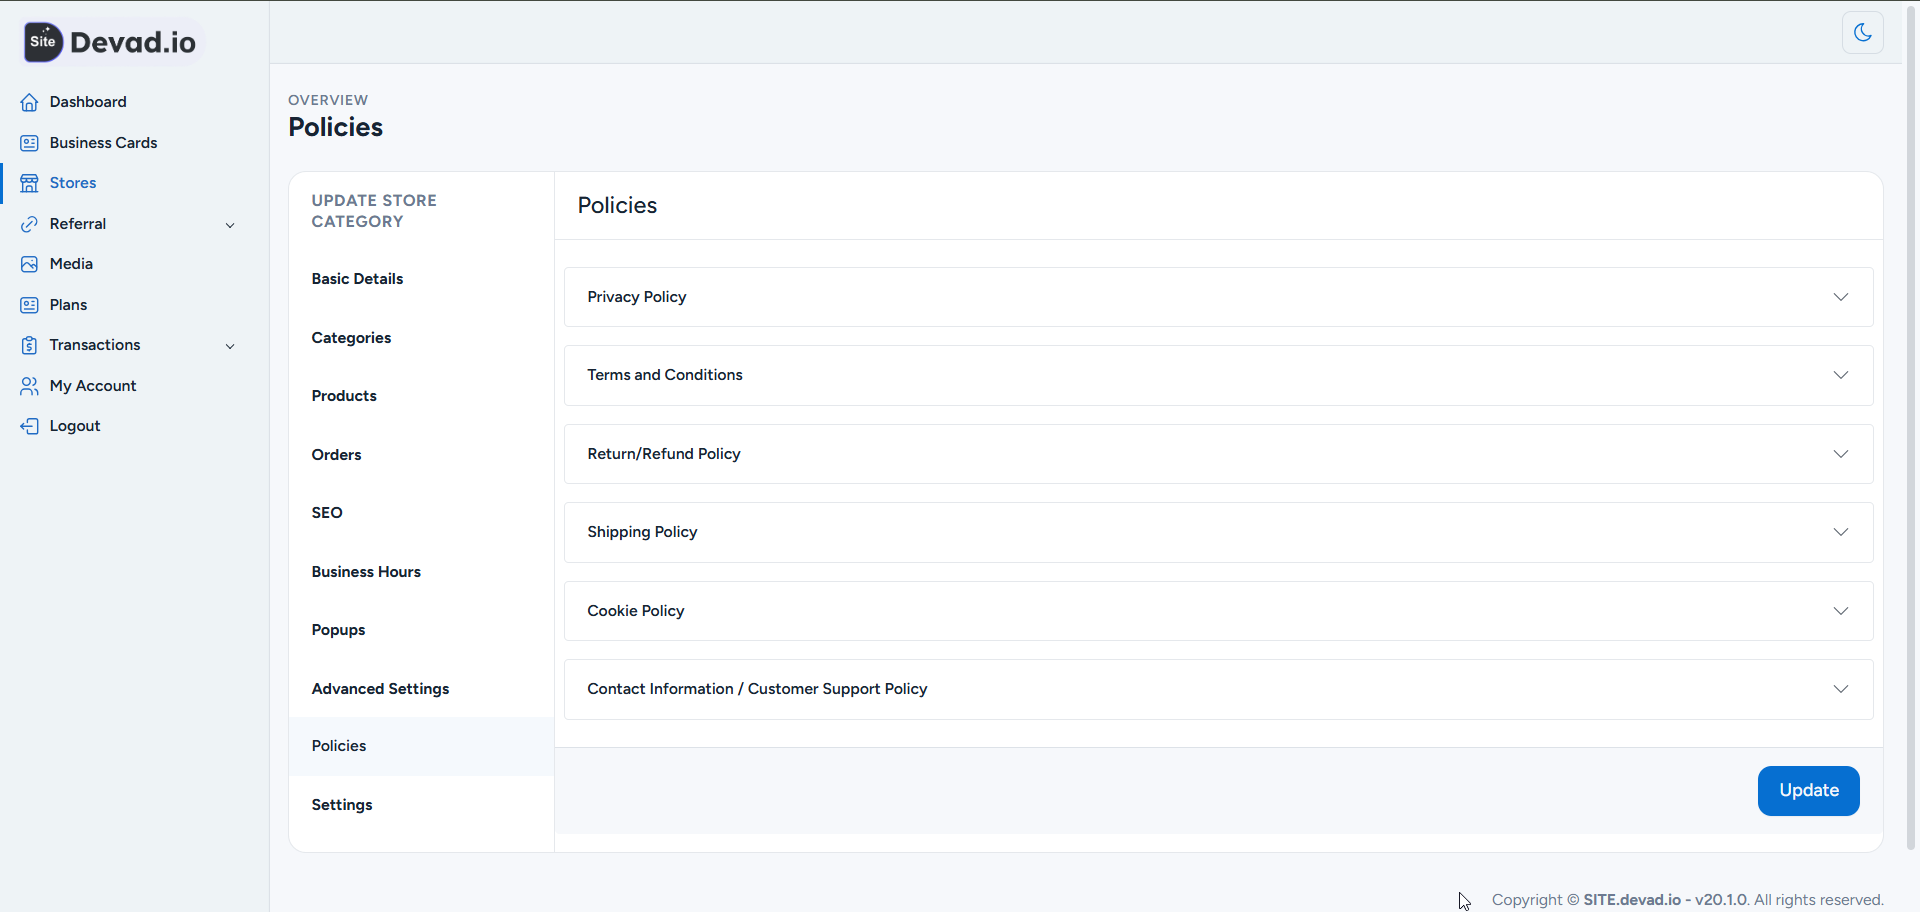
Task: Click the Media image icon
Action: click(29, 264)
